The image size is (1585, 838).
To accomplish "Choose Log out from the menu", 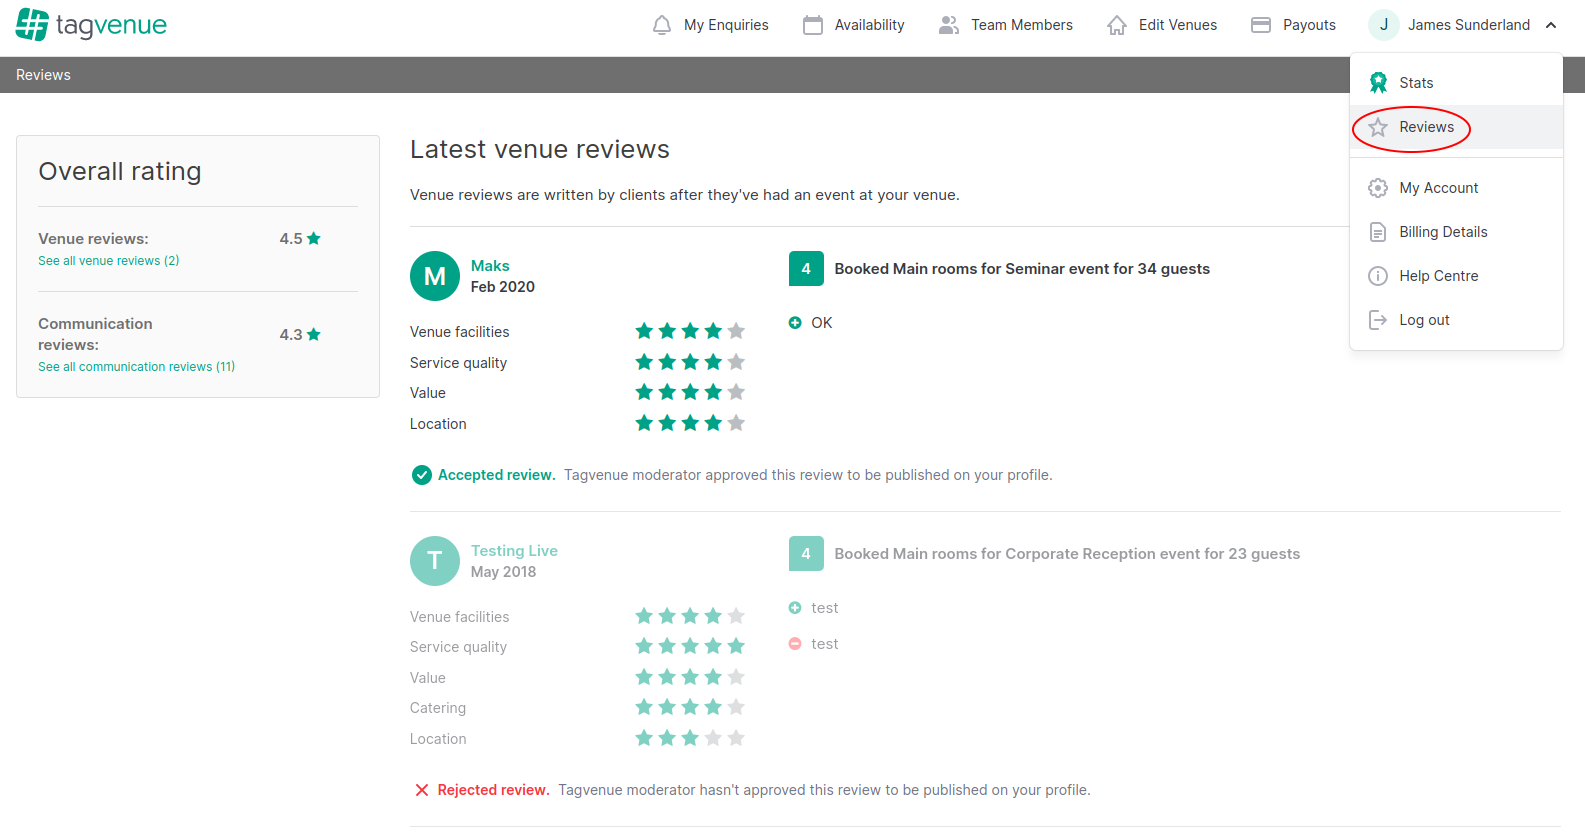I will (1456, 320).
